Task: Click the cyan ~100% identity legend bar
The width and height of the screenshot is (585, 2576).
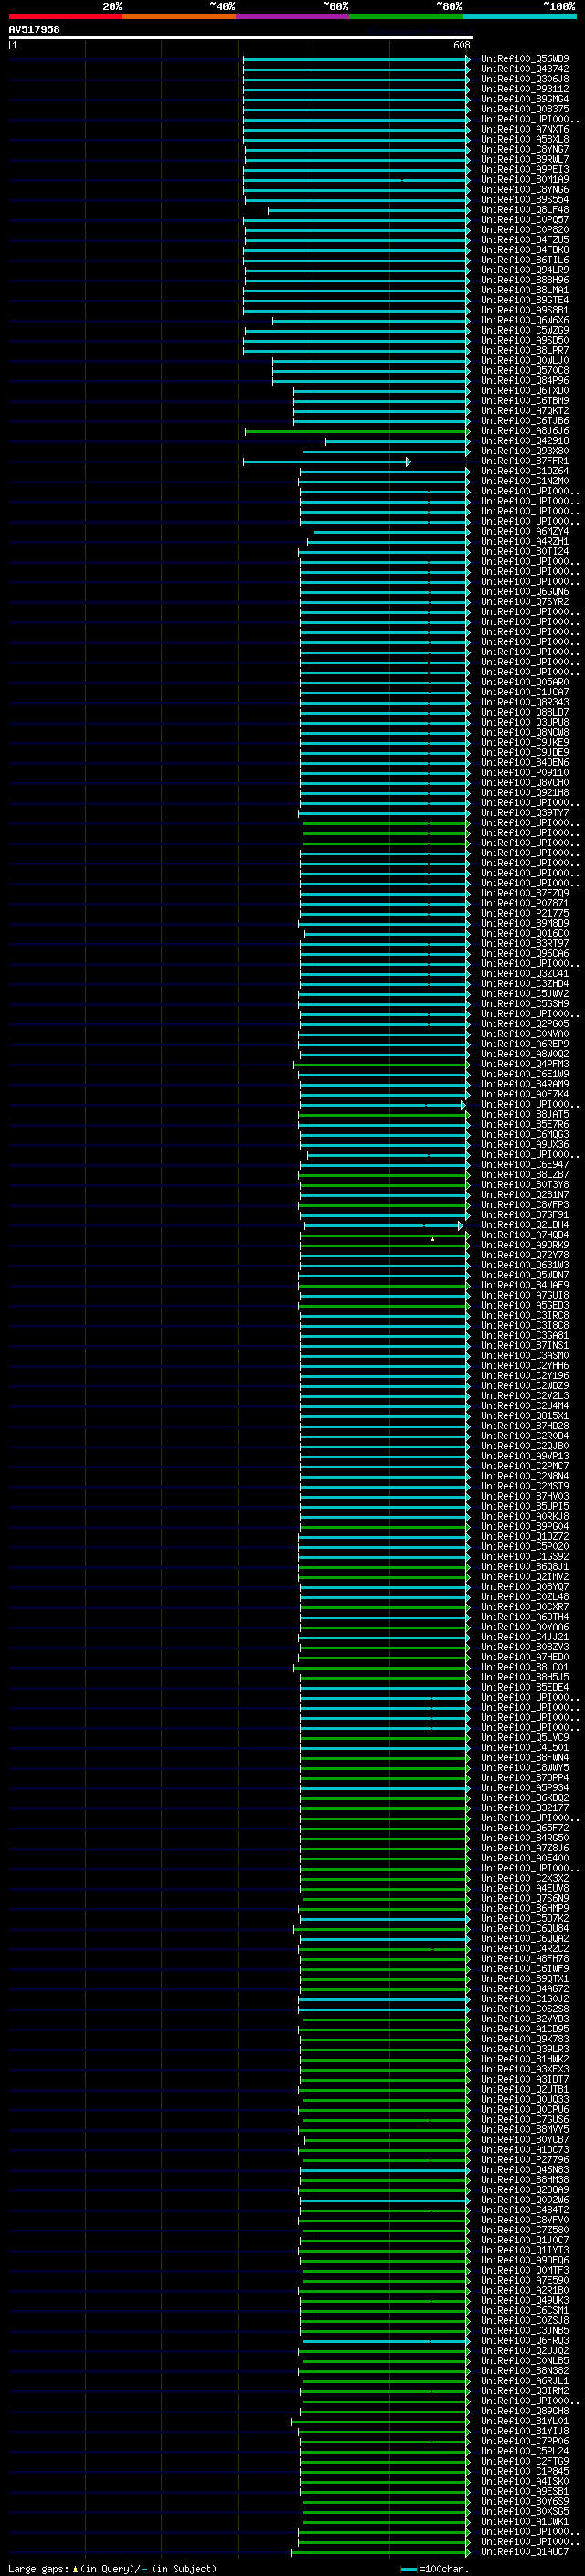Action: point(519,16)
